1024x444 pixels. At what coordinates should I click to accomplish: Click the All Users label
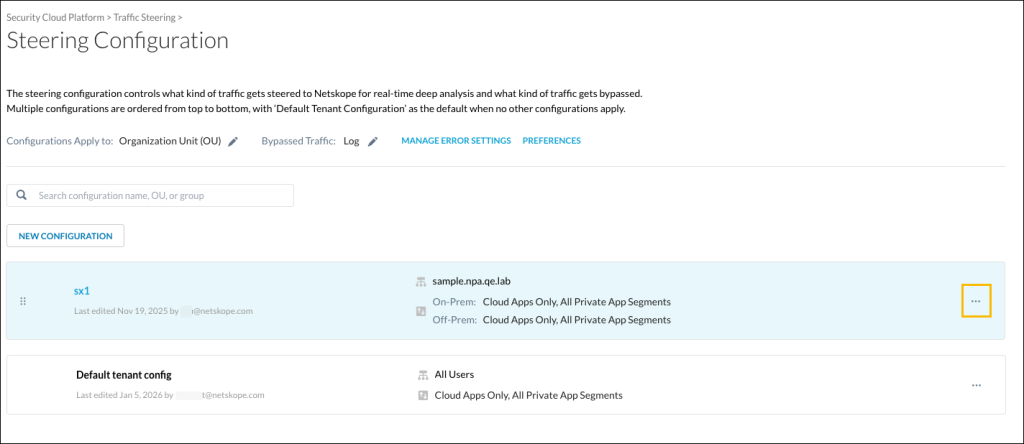click(455, 375)
